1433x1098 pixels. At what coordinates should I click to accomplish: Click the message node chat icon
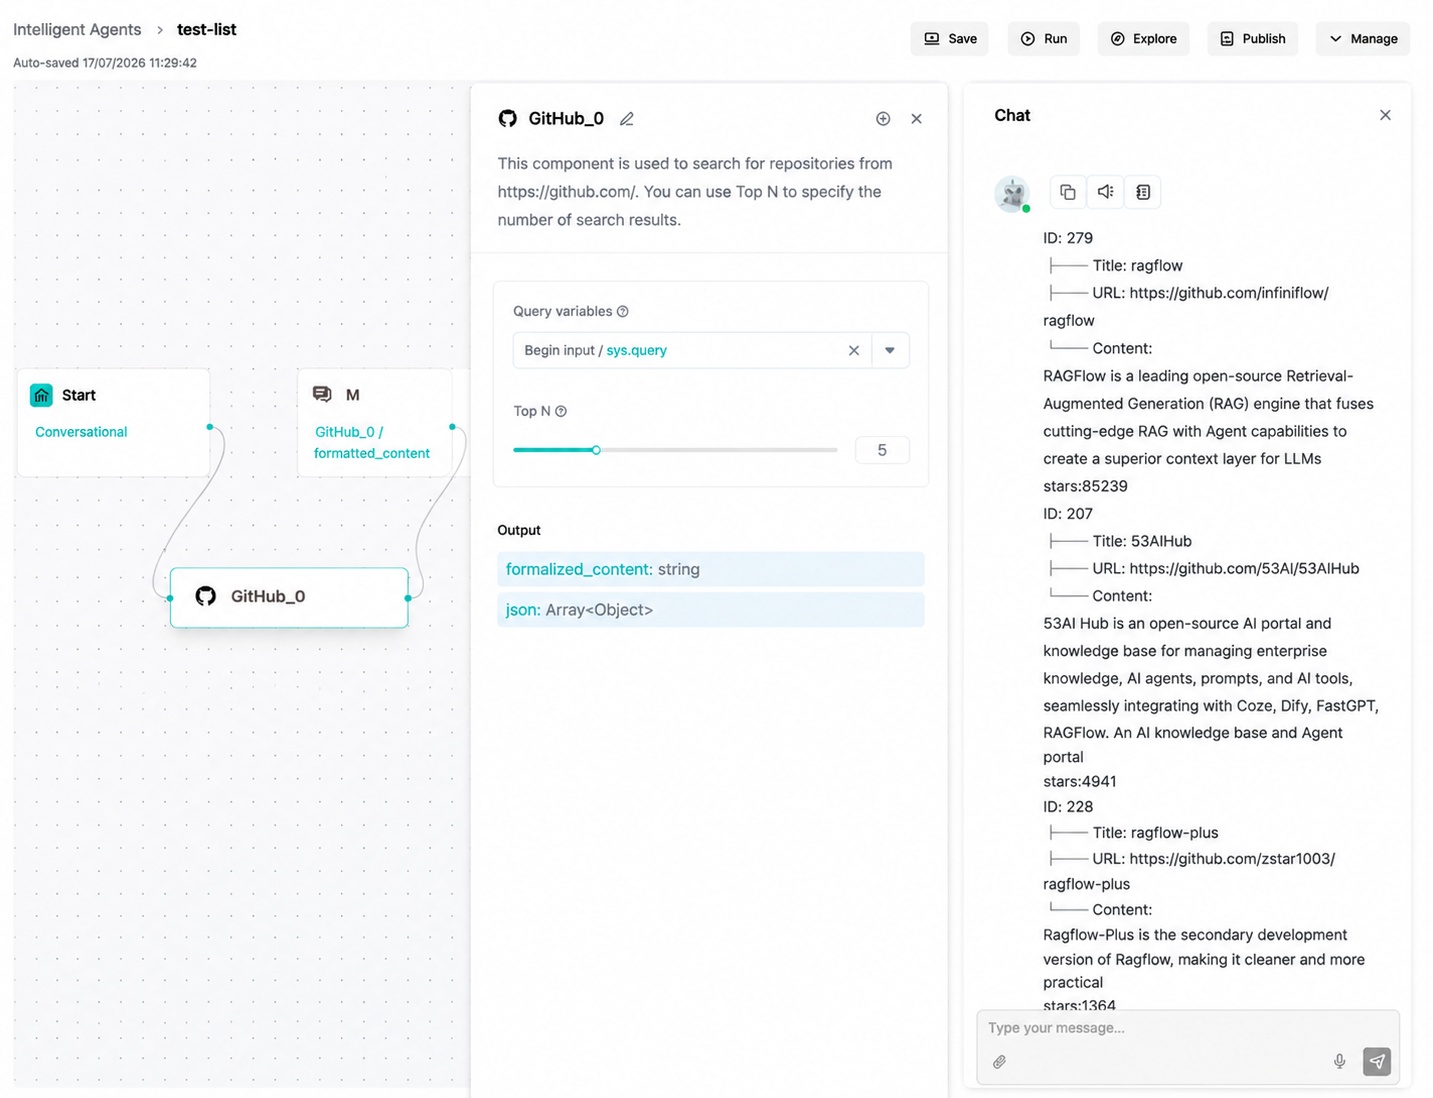[322, 395]
